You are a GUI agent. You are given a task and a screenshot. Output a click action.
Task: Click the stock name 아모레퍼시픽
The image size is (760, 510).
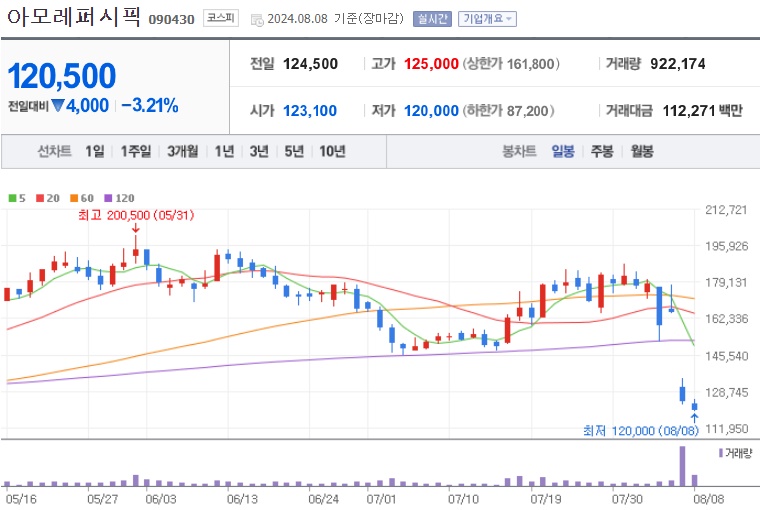click(74, 17)
